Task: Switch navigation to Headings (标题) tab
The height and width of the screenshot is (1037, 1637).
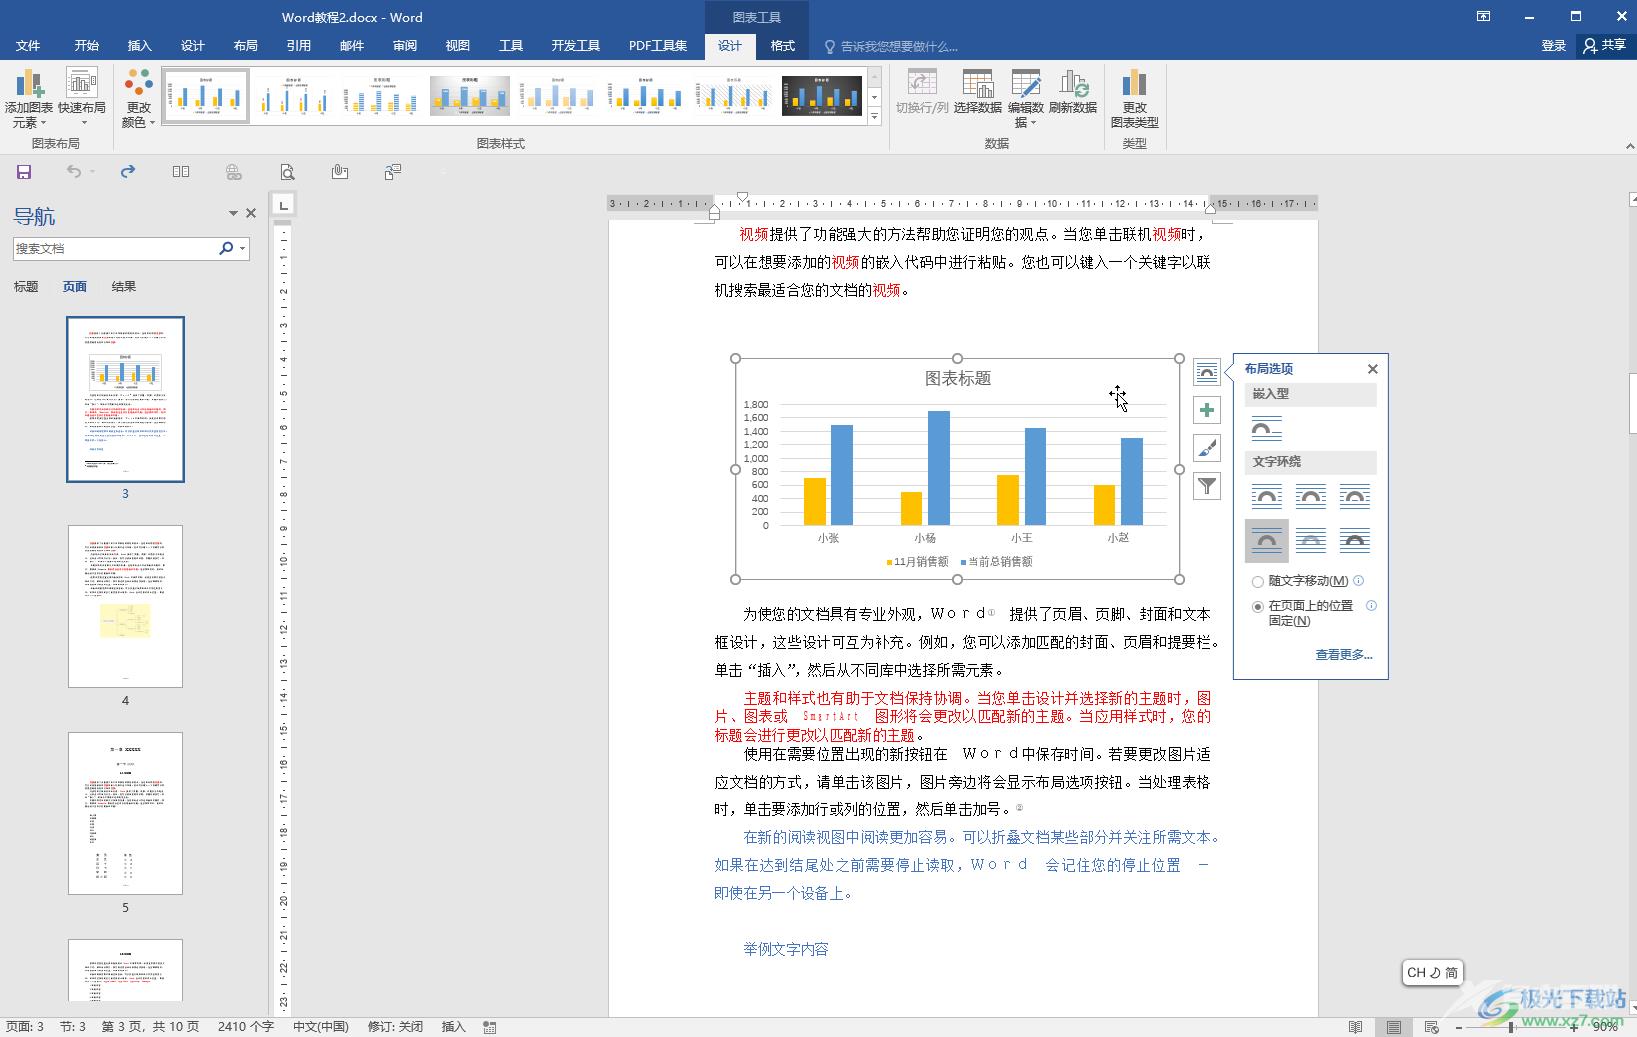Action: 26,287
